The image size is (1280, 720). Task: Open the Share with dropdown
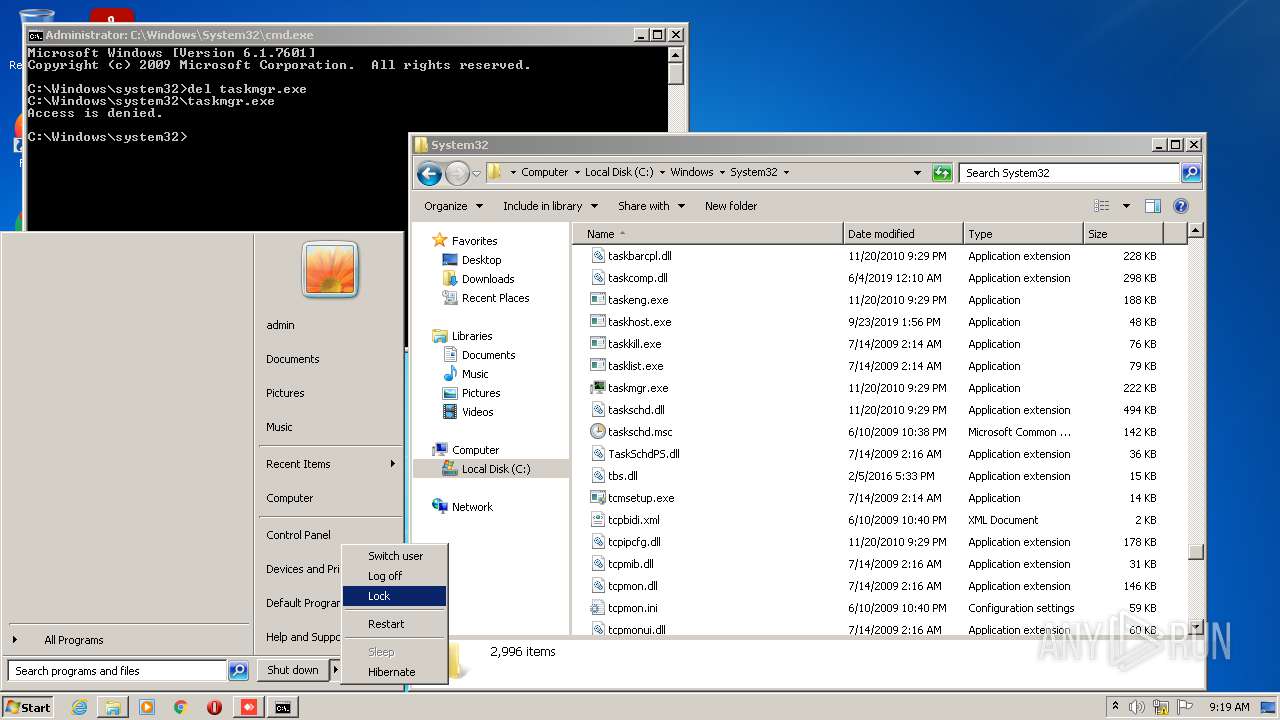pos(651,206)
